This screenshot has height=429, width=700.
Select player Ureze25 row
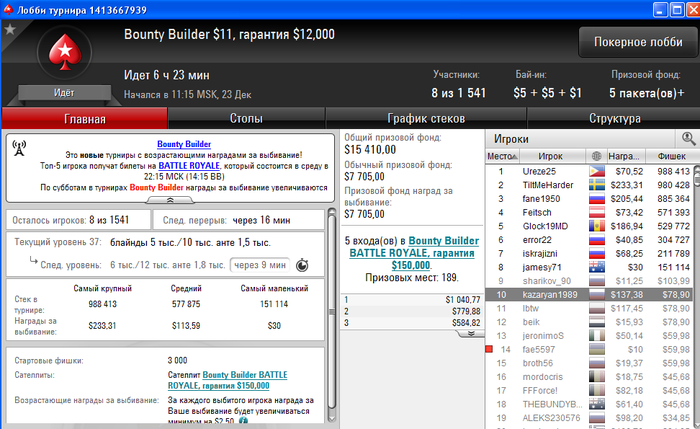(589, 171)
